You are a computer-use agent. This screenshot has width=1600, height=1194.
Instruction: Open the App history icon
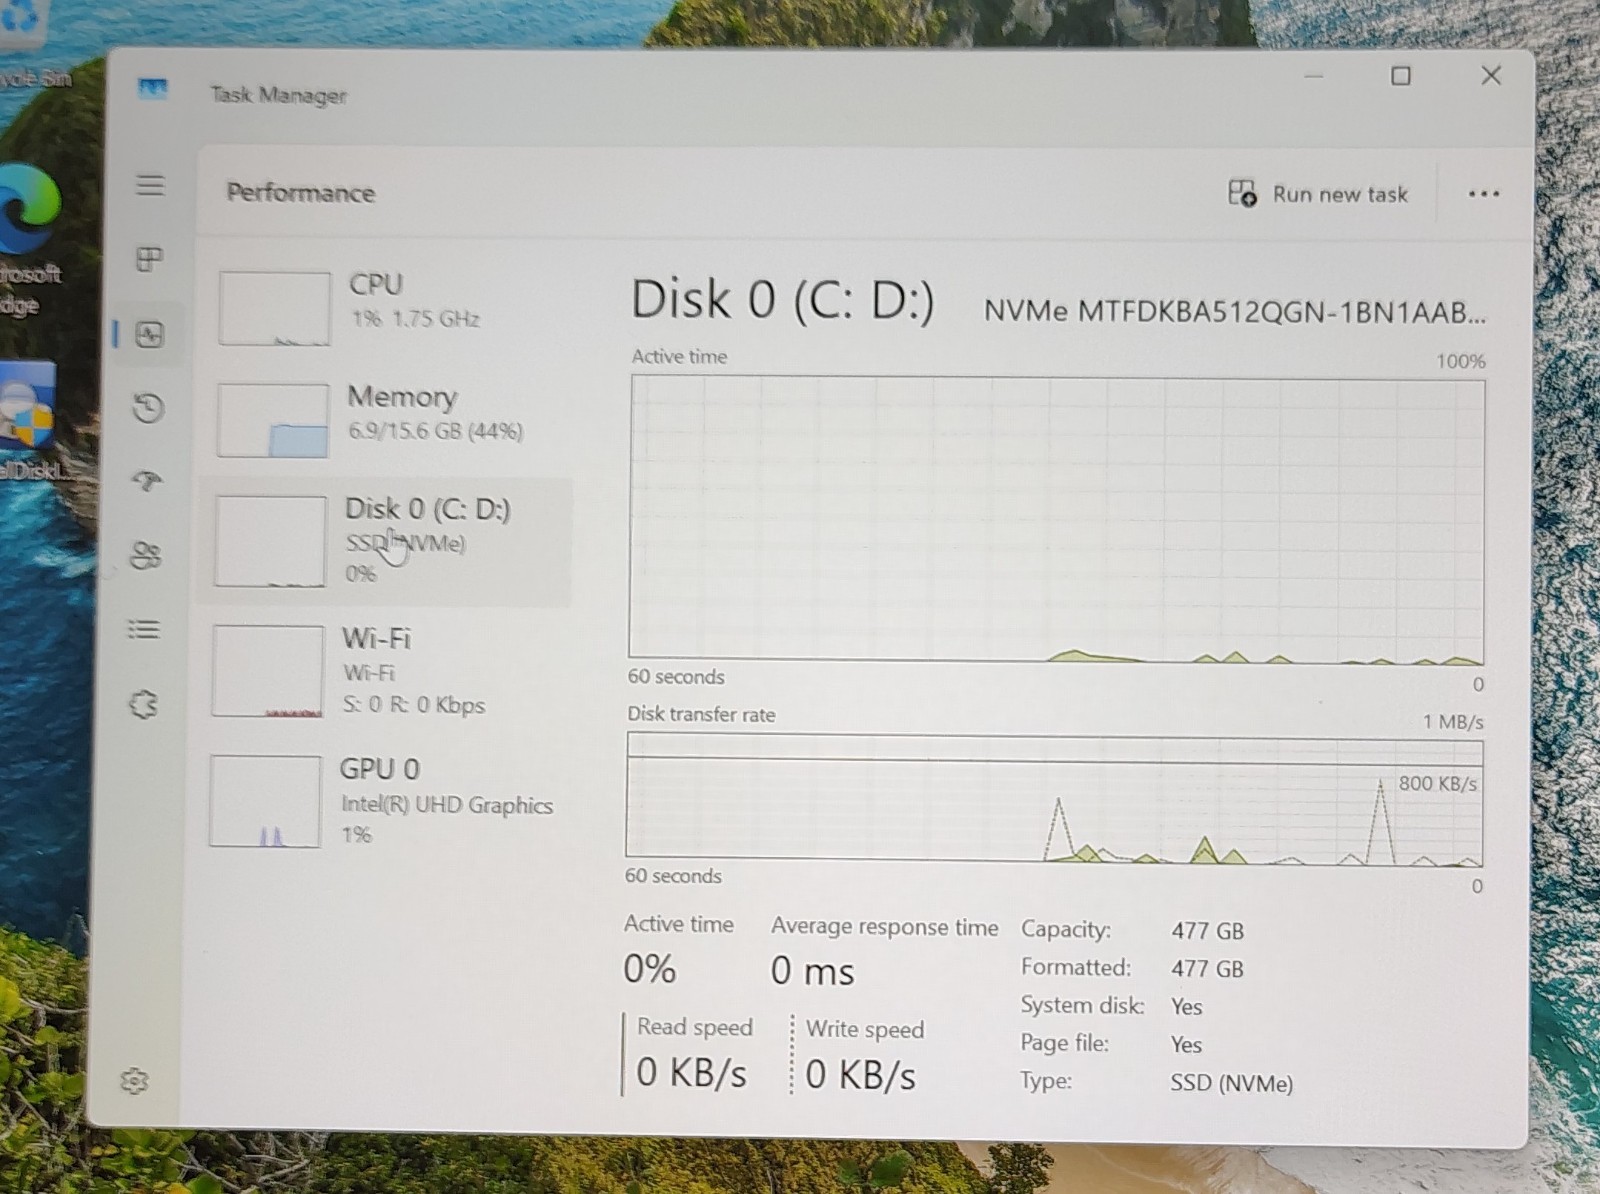[x=148, y=408]
